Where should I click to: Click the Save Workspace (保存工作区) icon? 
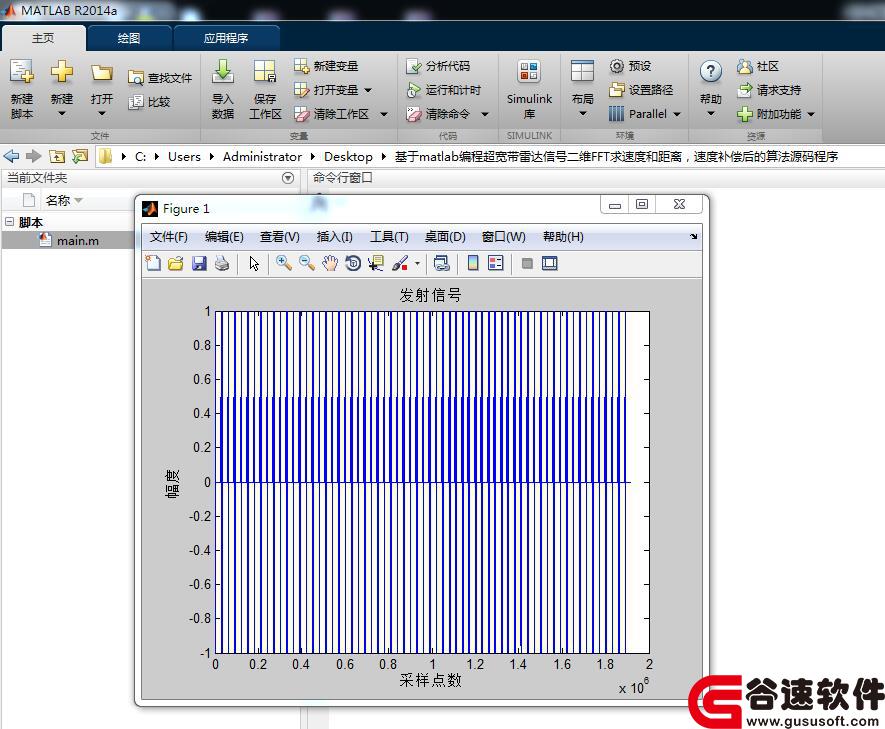pyautogui.click(x=265, y=72)
